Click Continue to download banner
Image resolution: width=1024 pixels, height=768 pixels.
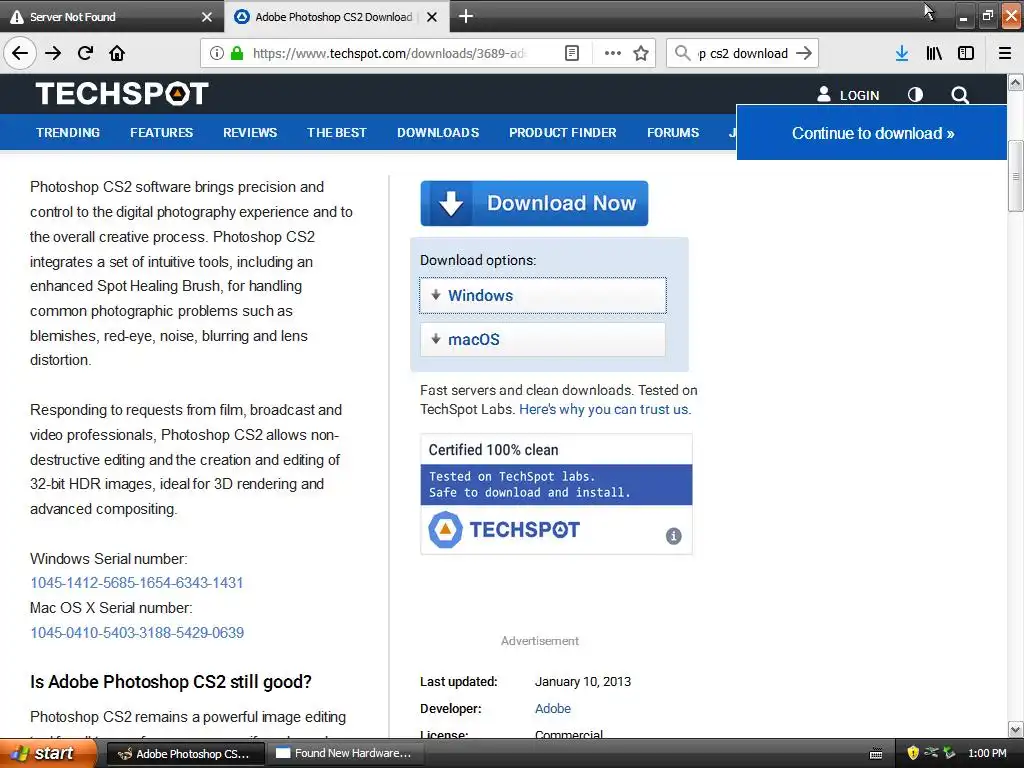[x=872, y=133]
